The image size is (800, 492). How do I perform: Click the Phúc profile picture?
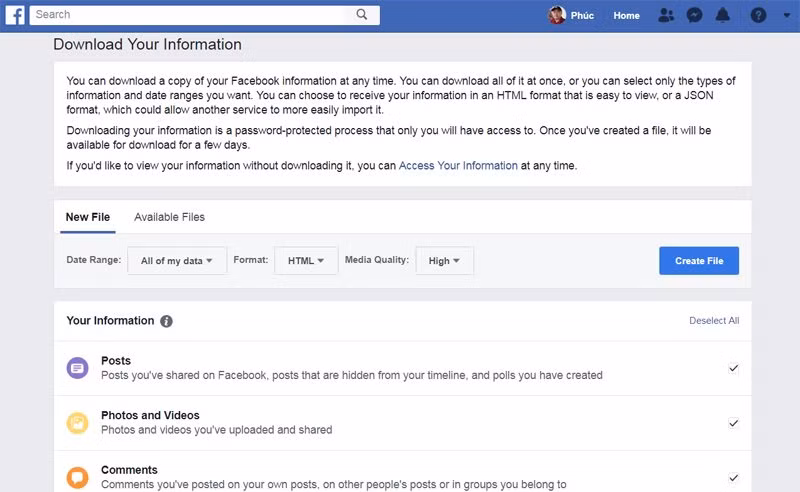tap(557, 15)
